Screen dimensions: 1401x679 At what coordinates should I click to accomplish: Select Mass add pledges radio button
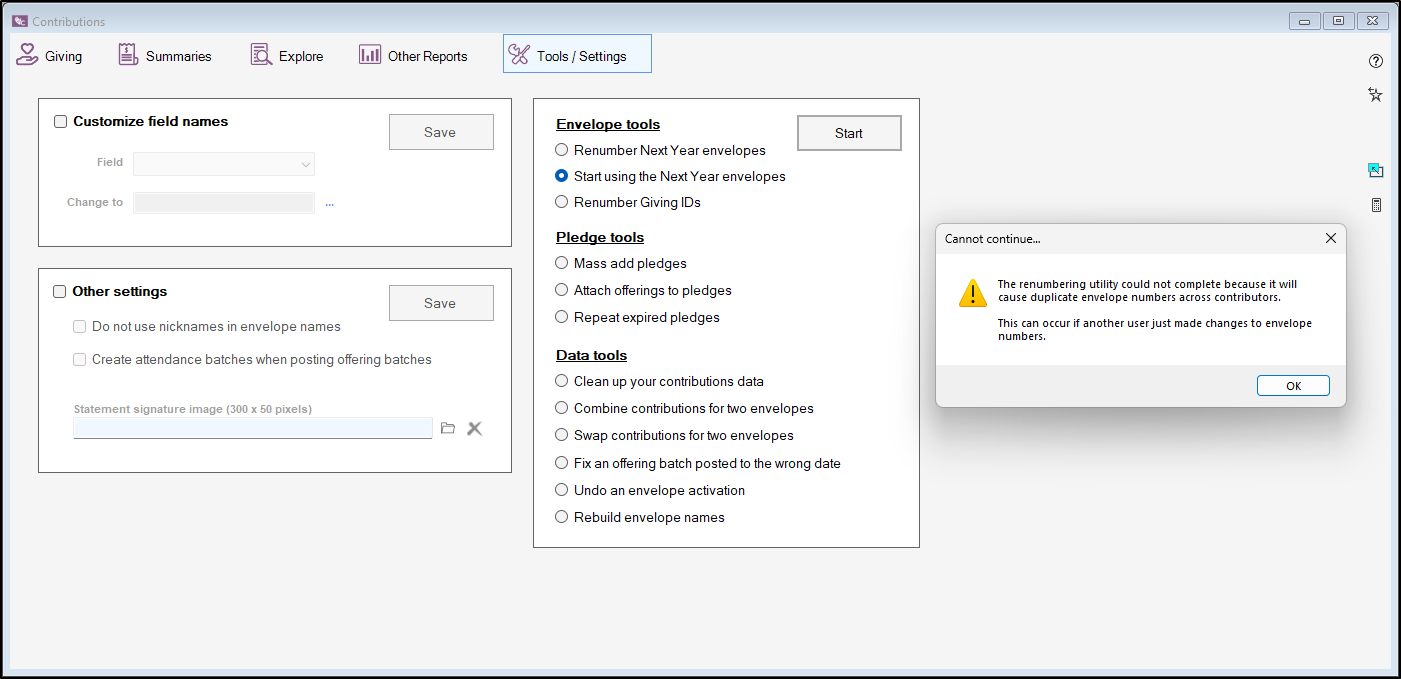pos(562,263)
